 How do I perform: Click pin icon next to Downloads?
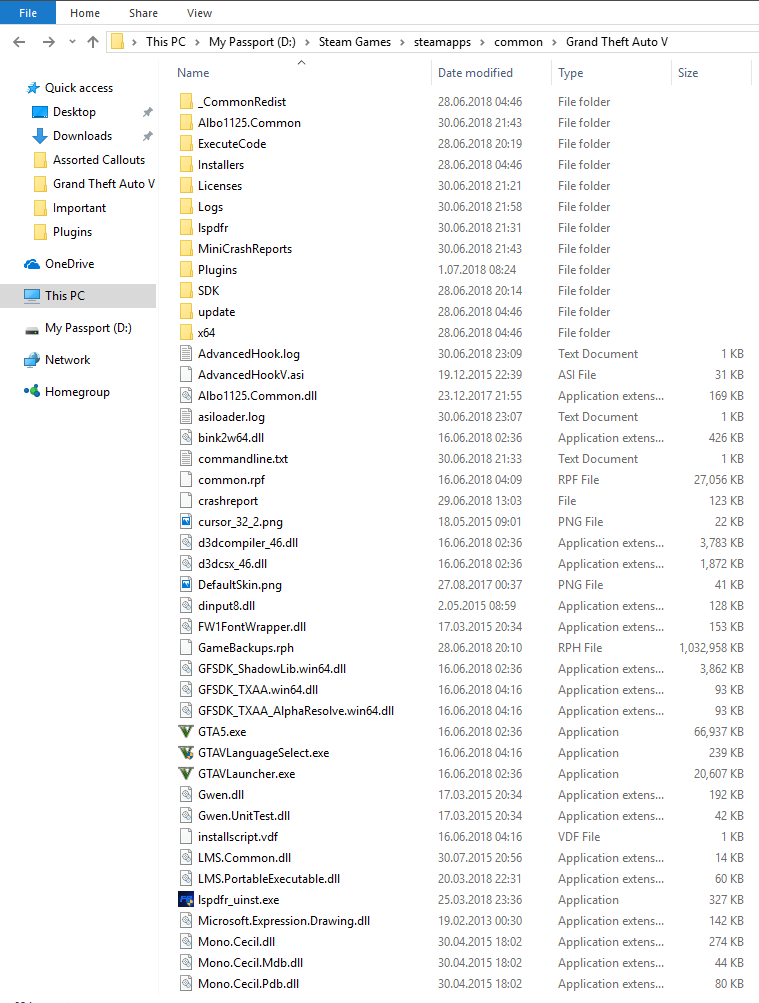tap(148, 136)
